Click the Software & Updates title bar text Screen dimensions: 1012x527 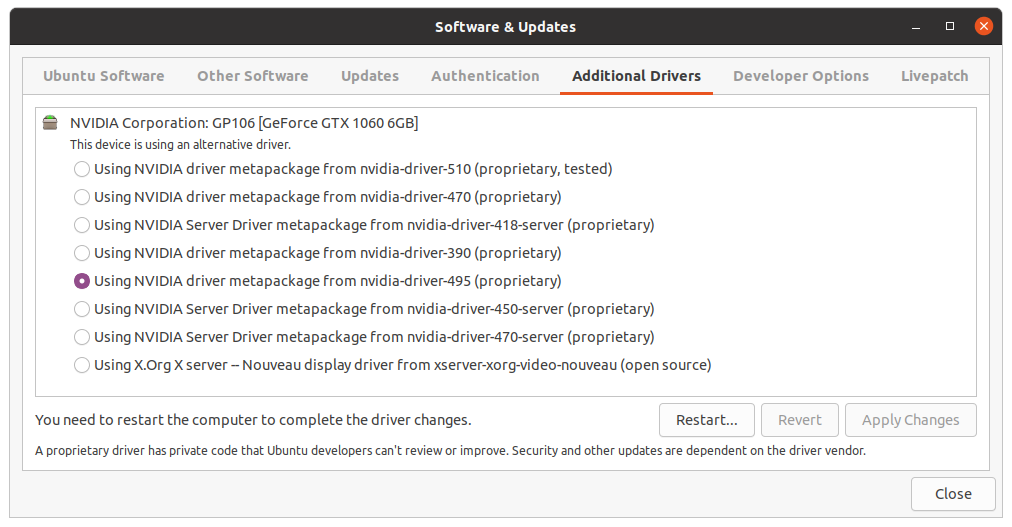point(505,27)
